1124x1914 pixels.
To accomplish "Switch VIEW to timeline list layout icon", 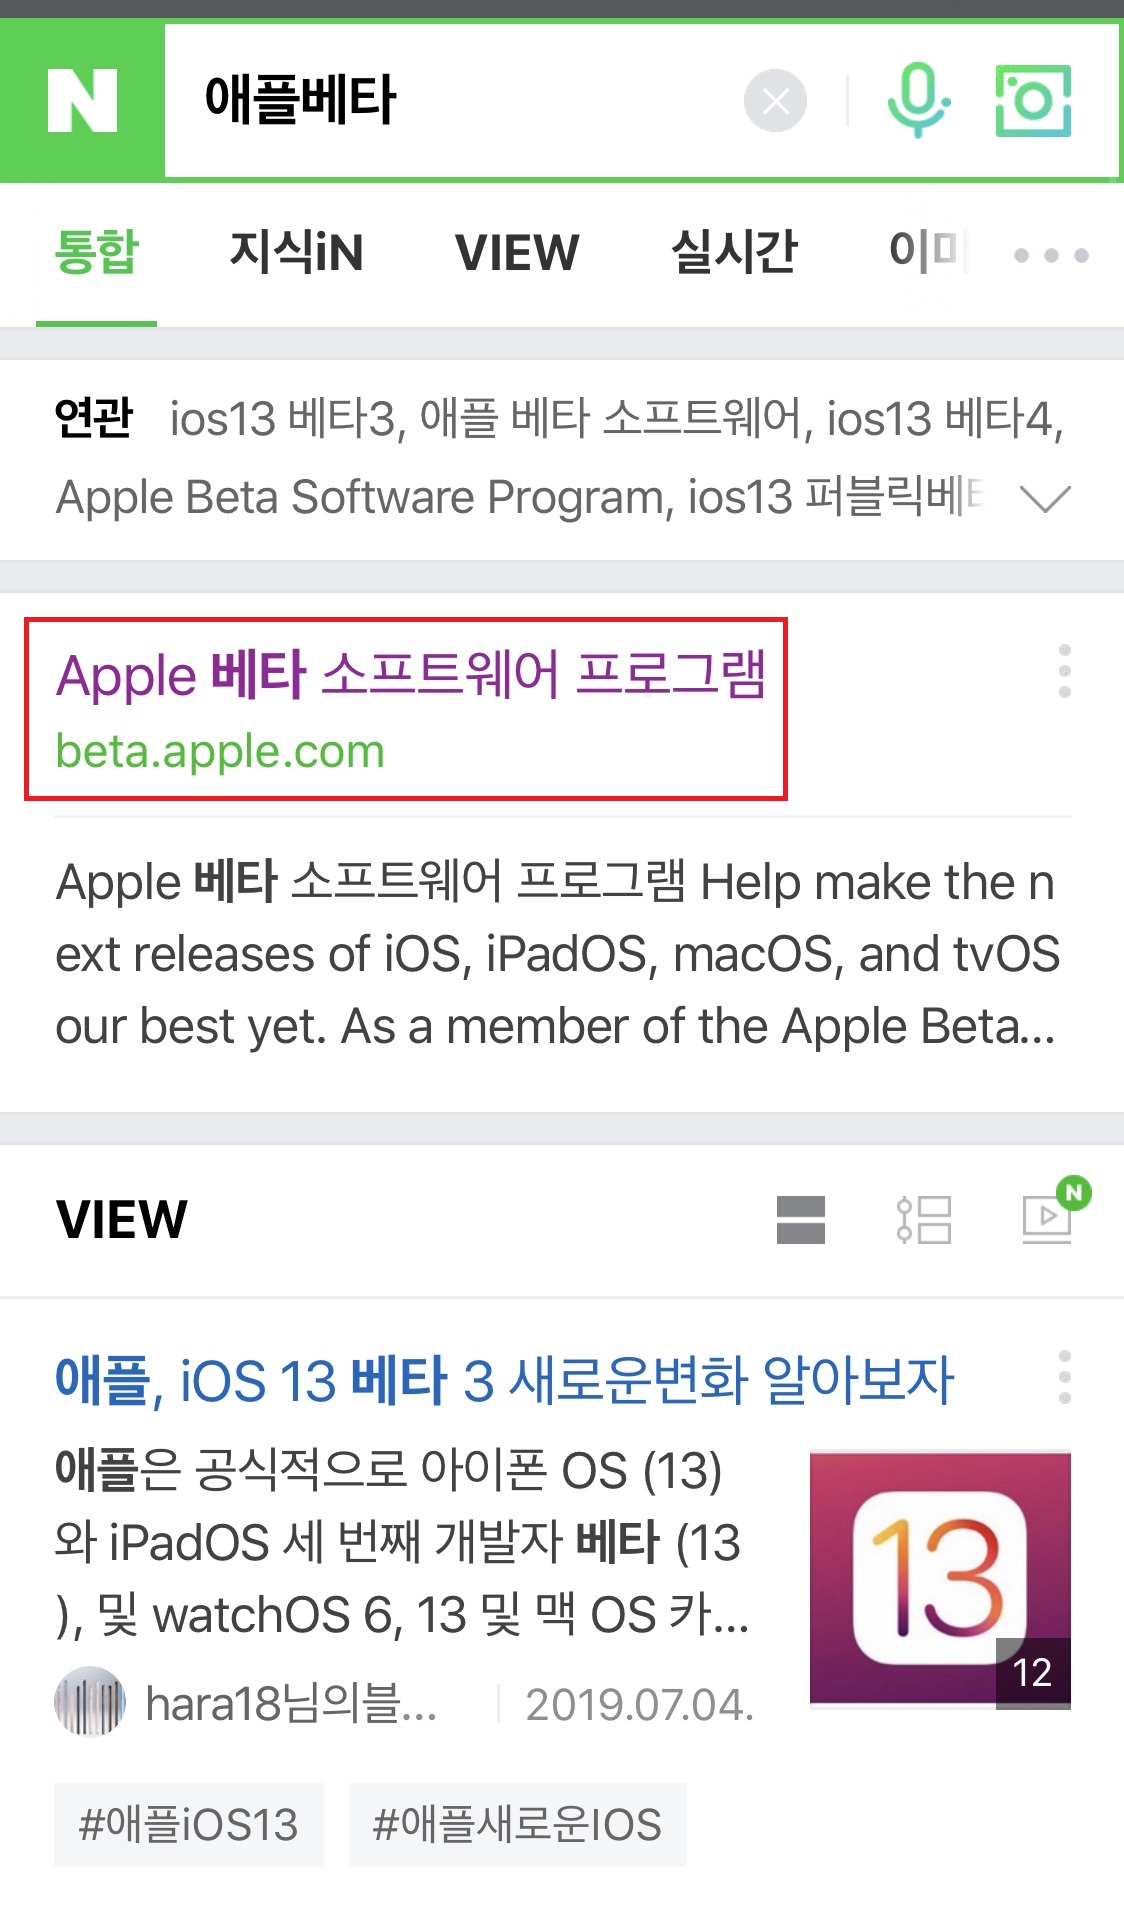I will pos(924,1219).
